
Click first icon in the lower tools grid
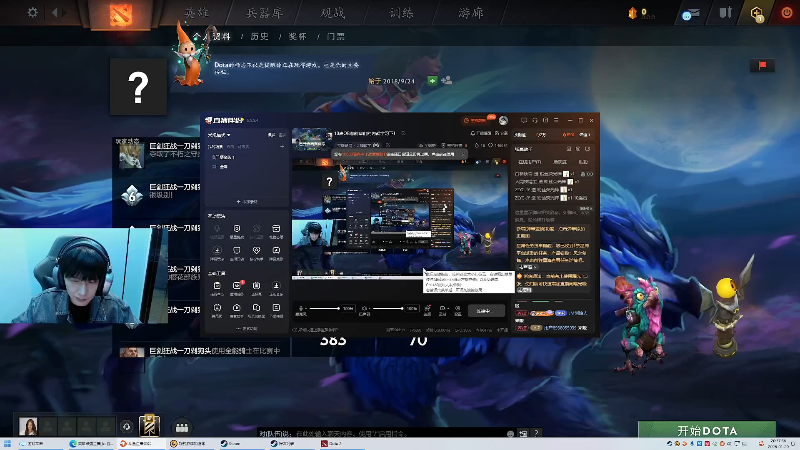pos(217,288)
